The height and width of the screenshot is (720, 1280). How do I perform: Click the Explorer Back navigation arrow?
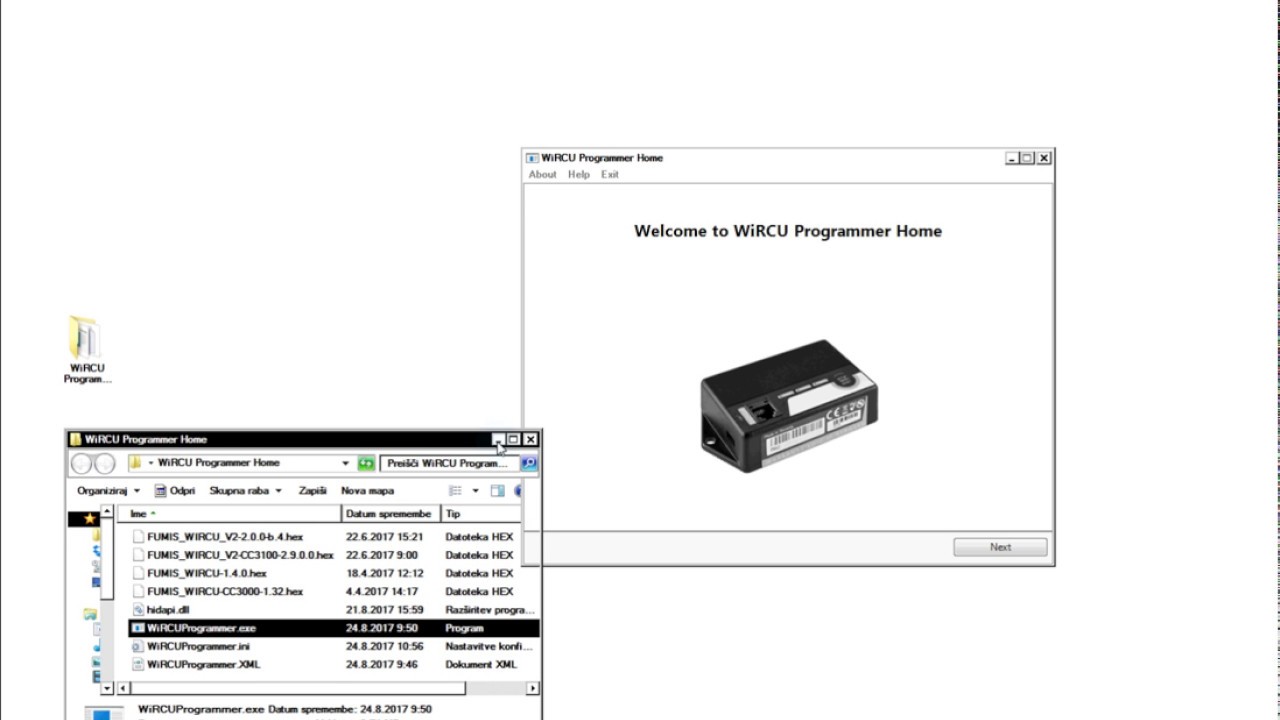pyautogui.click(x=82, y=464)
